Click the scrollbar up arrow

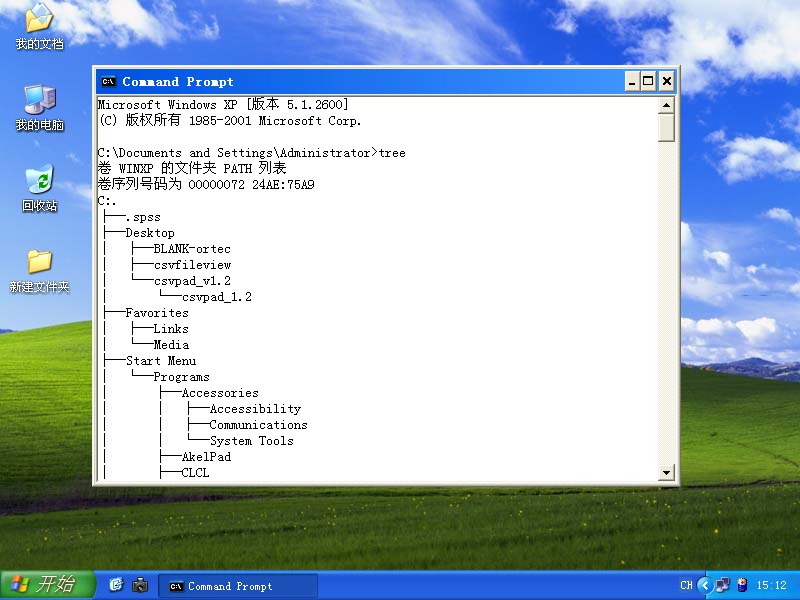666,106
